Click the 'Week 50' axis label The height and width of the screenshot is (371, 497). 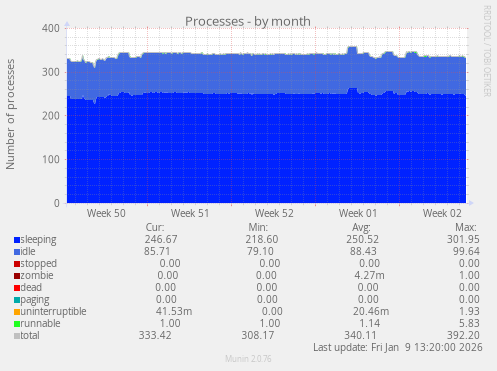(x=106, y=213)
